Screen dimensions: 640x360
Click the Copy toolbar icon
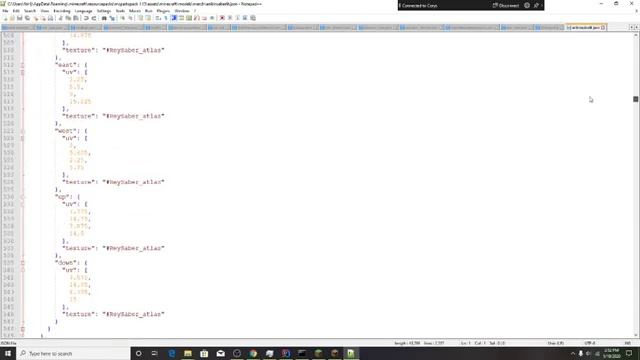point(68,18)
